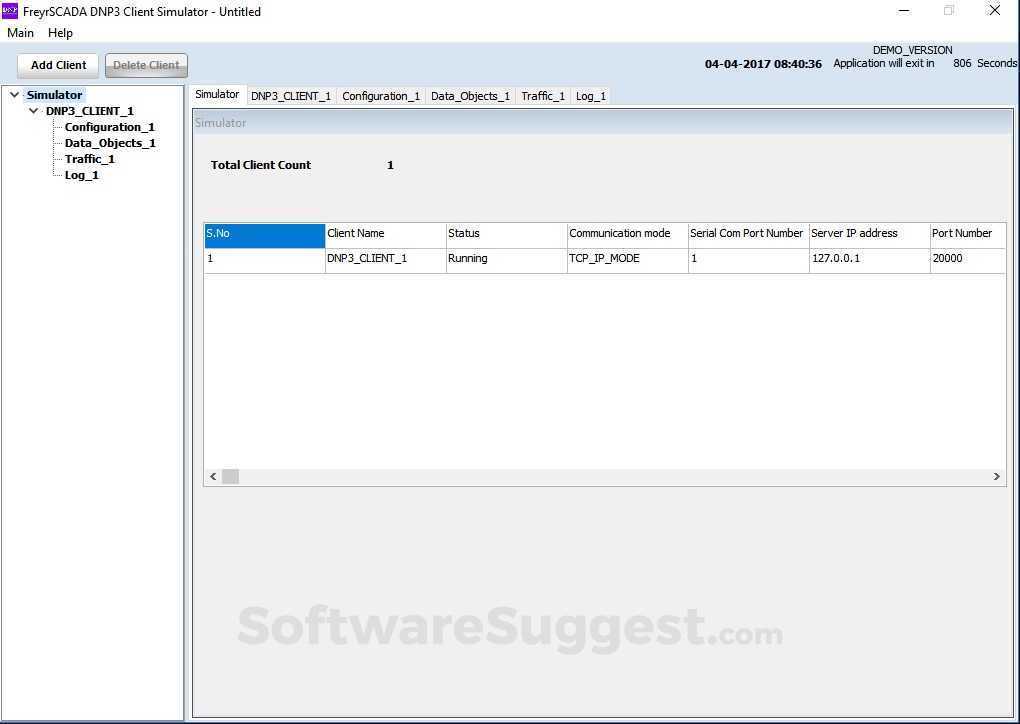1020x724 pixels.
Task: Switch to the DNP3_CLIENT_1 tab
Action: (291, 95)
